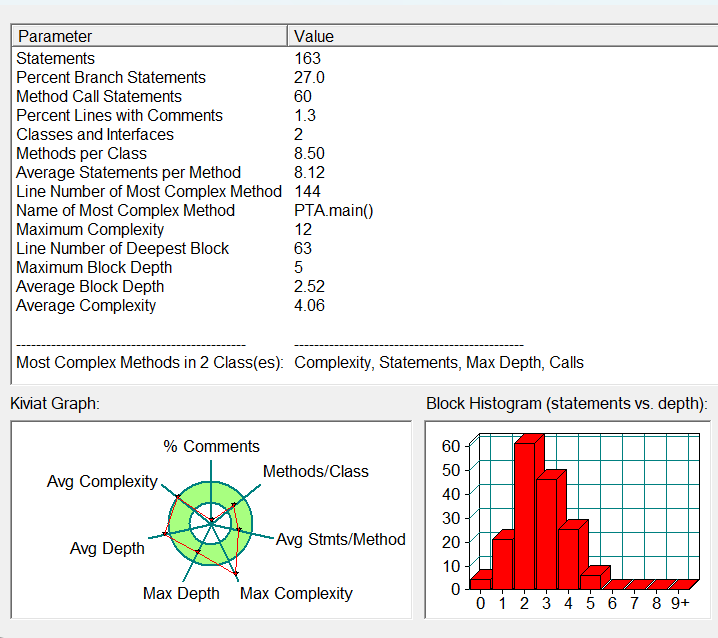Select the Line Number of Deepest Block row
The height and width of the screenshot is (638, 718).
pyautogui.click(x=122, y=249)
